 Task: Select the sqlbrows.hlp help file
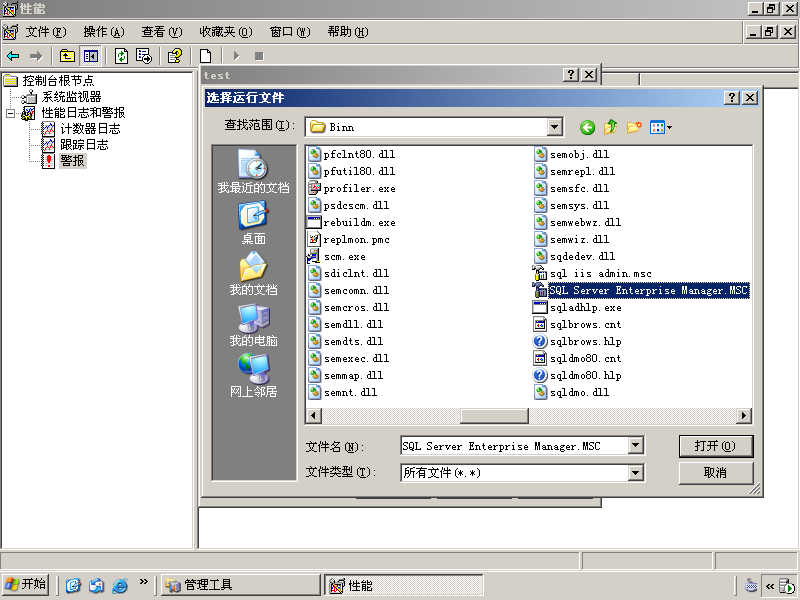click(x=577, y=341)
